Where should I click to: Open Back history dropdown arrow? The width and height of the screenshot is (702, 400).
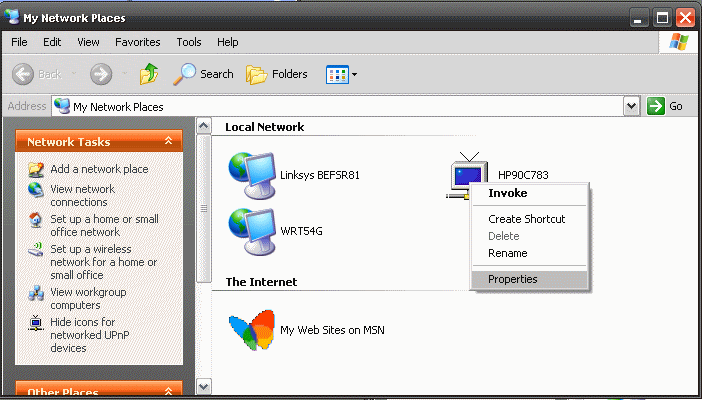coord(74,74)
